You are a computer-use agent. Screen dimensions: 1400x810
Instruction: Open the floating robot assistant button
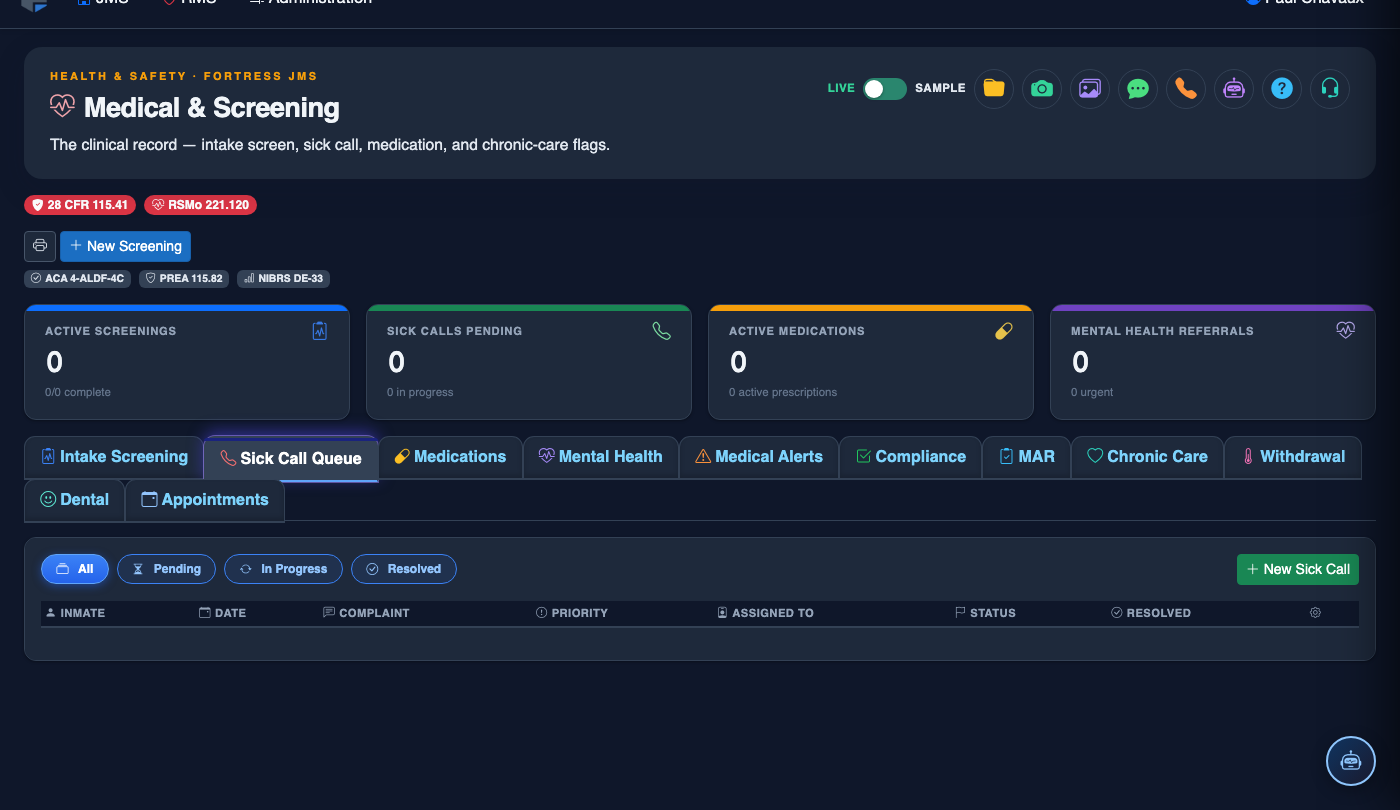tap(1351, 761)
